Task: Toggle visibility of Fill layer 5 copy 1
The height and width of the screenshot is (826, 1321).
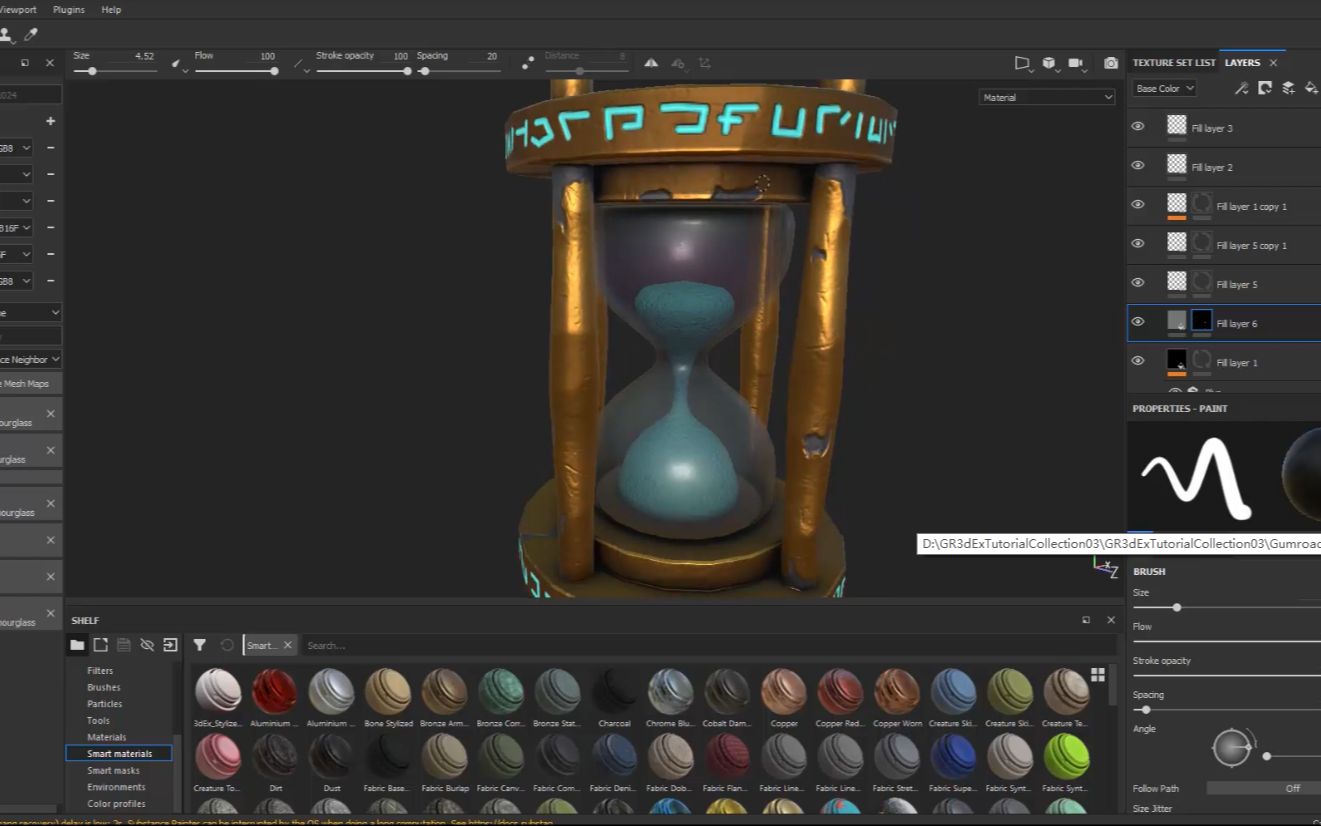Action: tap(1137, 243)
